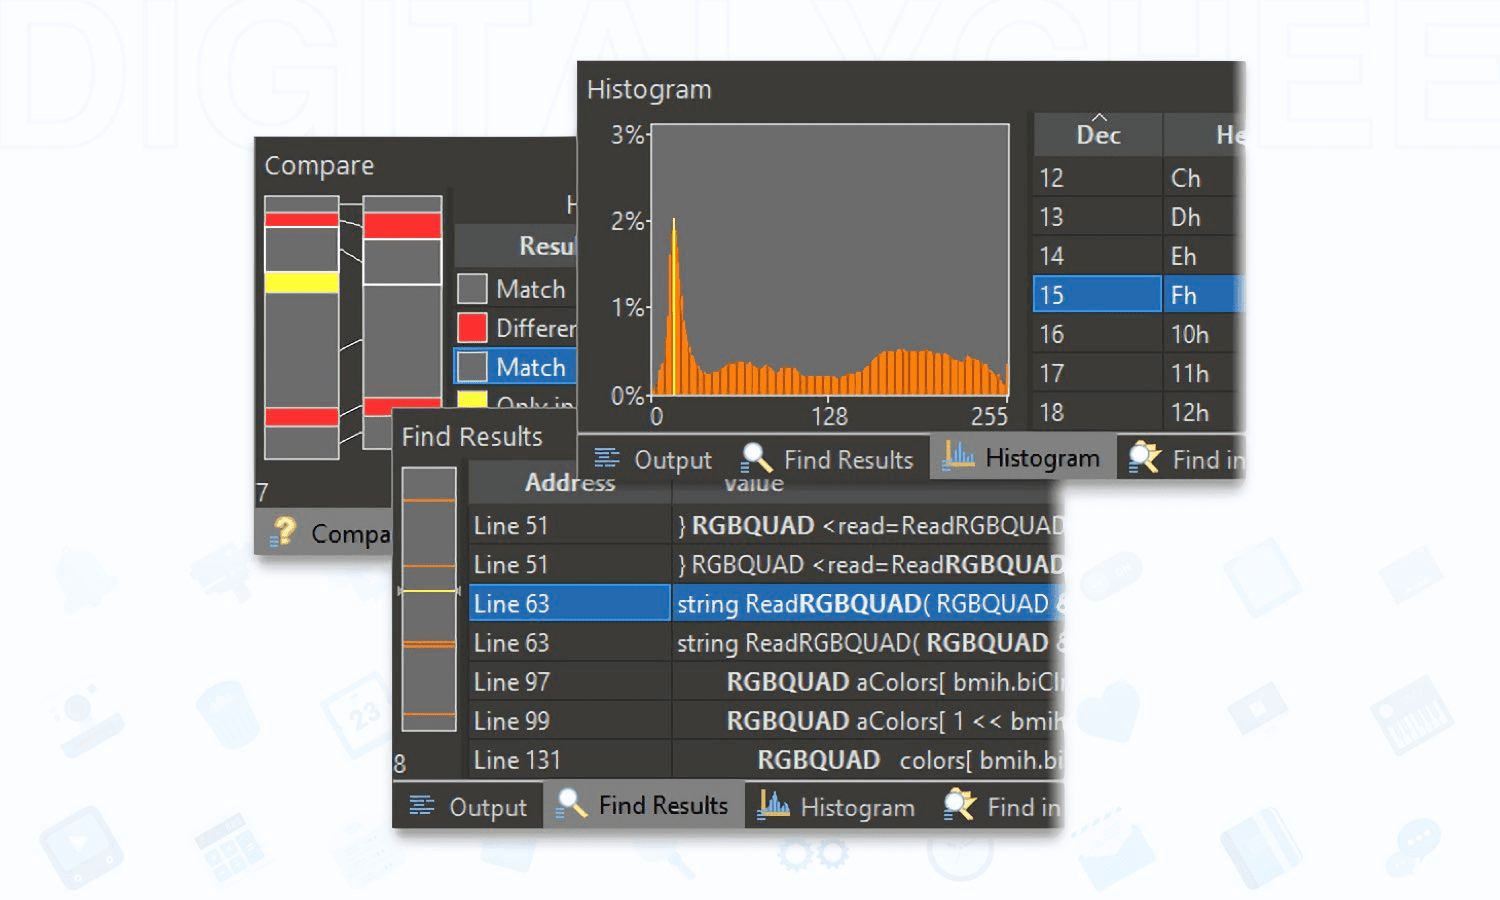Click the Find Results magnifier icon in Histogram panel
The height and width of the screenshot is (900, 1500).
(x=756, y=458)
